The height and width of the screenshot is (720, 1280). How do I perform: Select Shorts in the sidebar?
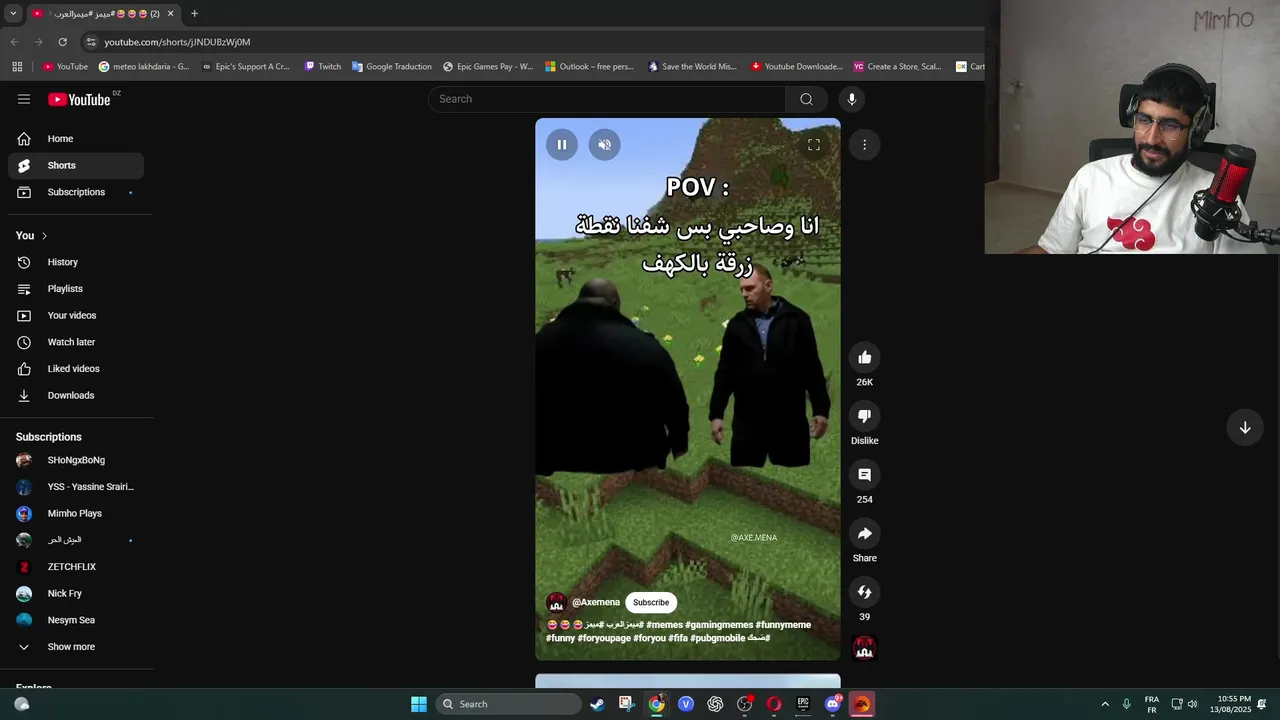point(76,166)
